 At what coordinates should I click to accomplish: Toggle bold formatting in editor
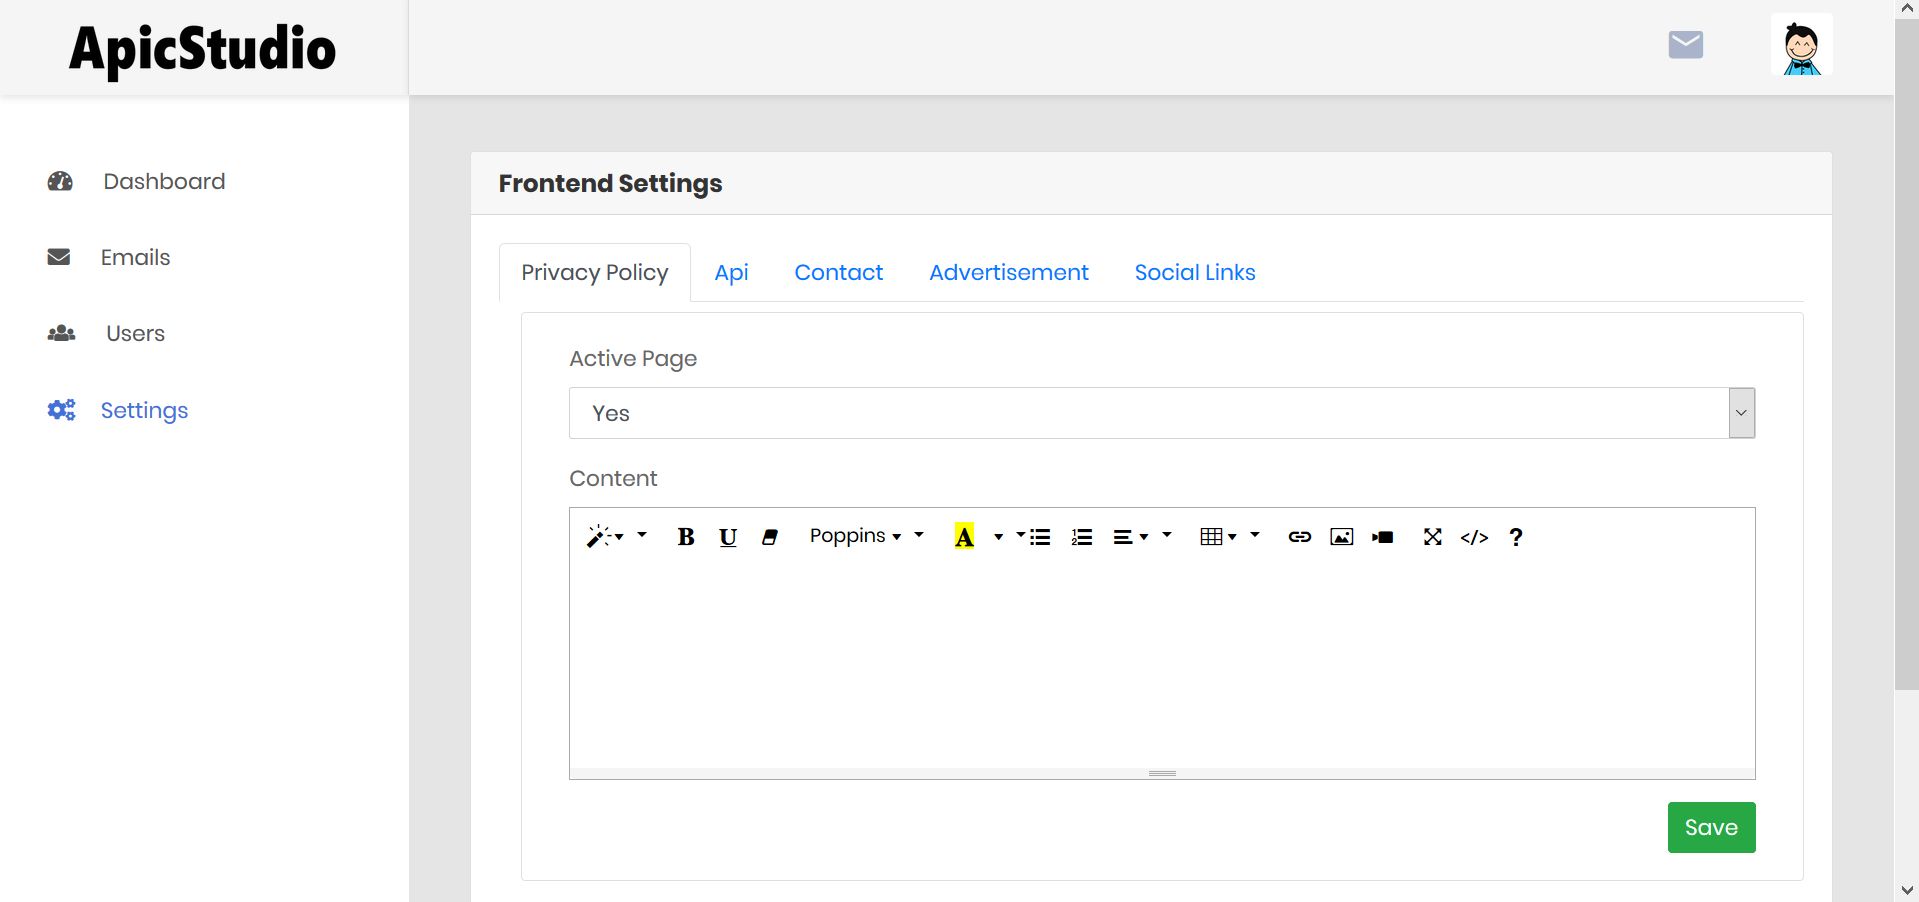(x=685, y=537)
